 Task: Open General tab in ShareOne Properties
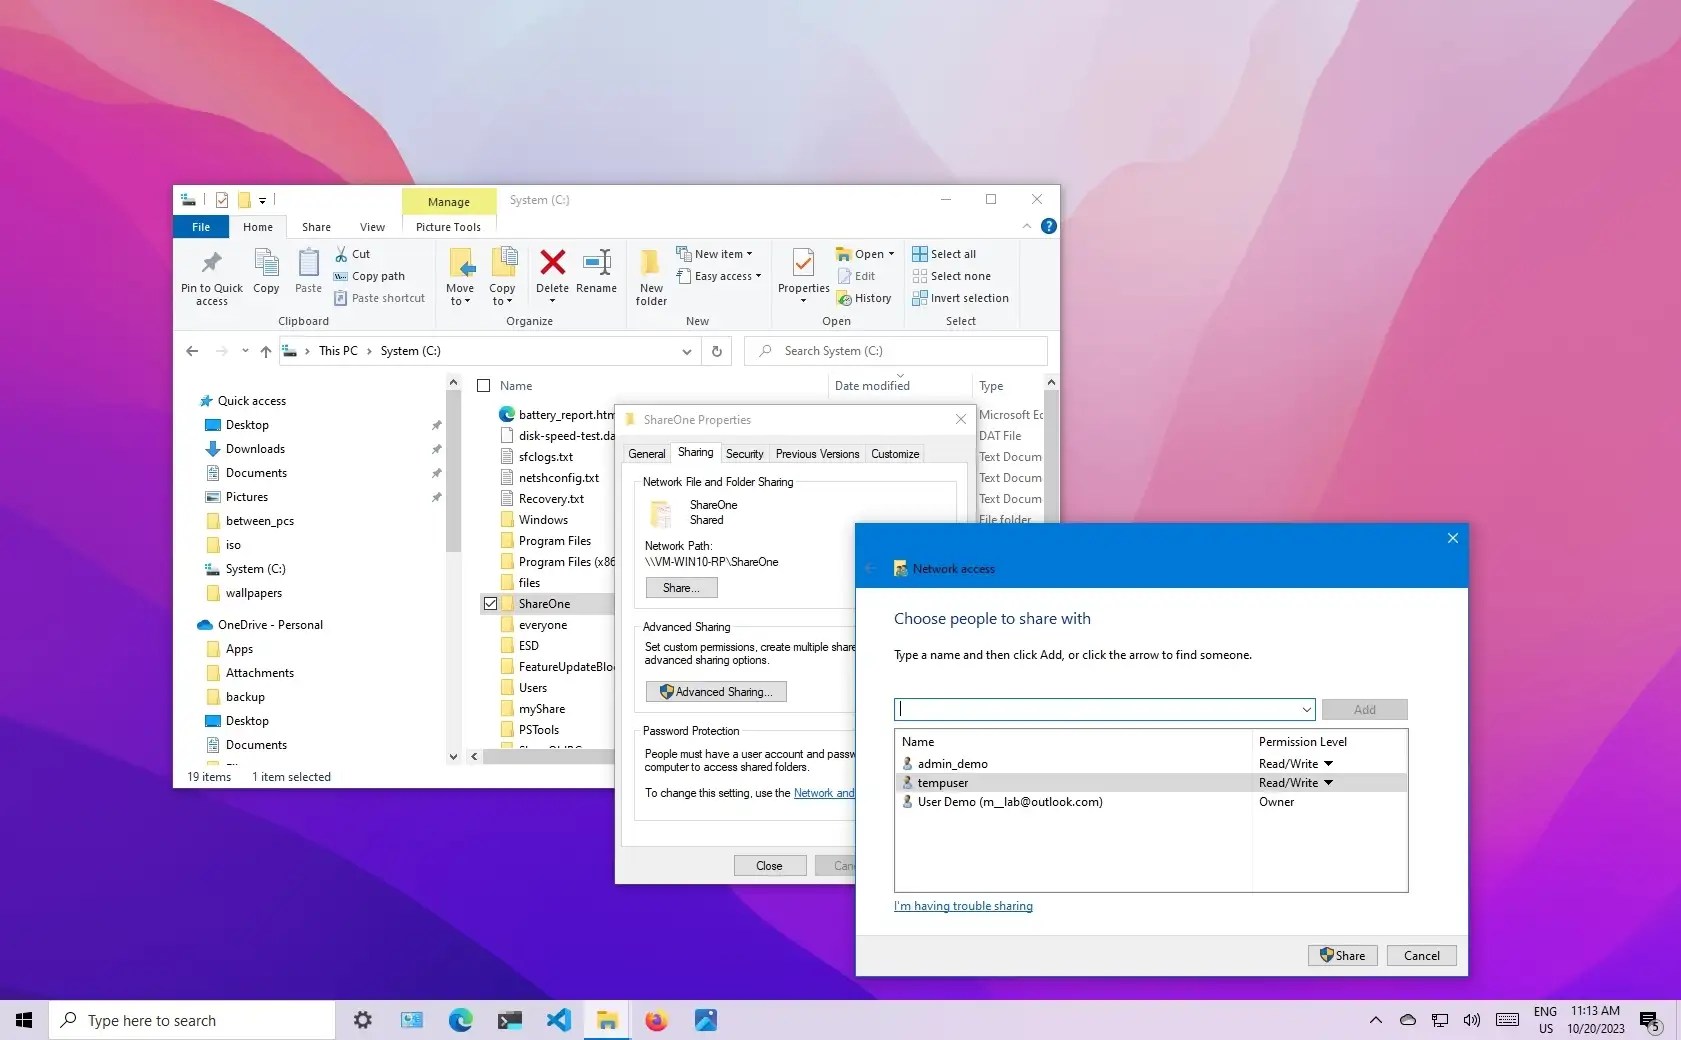click(646, 454)
